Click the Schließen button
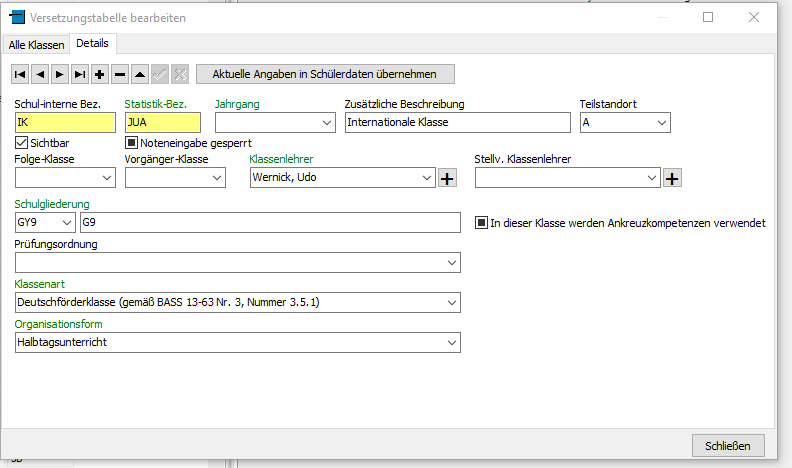Screen dimensions: 792x468 coord(727,445)
